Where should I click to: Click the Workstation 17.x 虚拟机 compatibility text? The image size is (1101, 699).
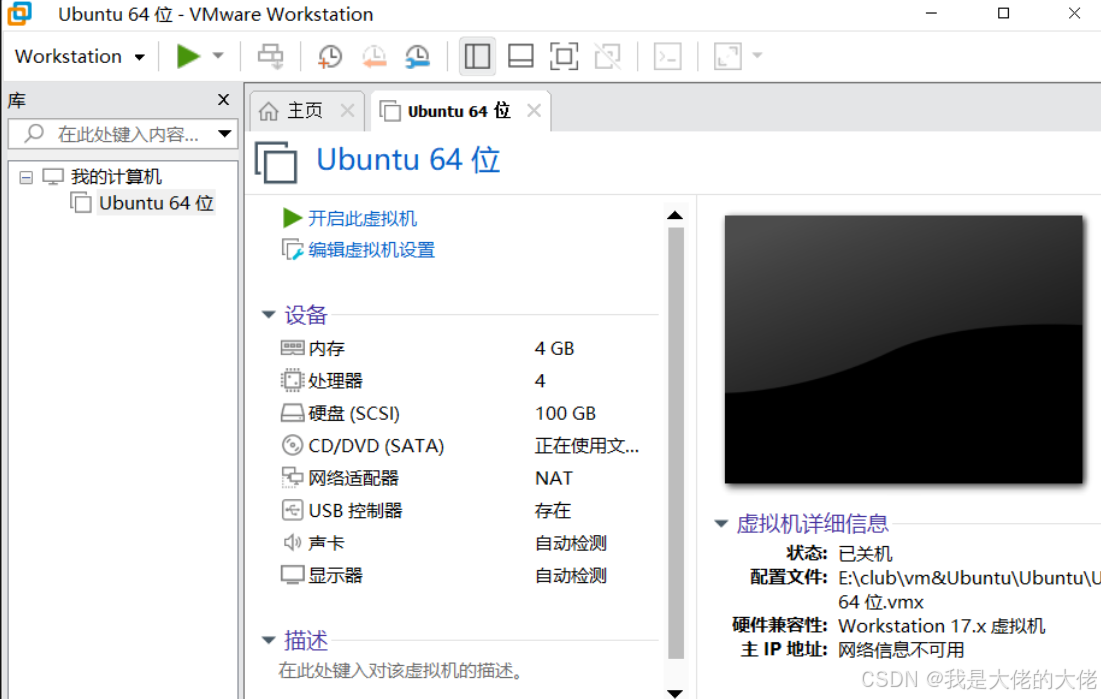942,626
